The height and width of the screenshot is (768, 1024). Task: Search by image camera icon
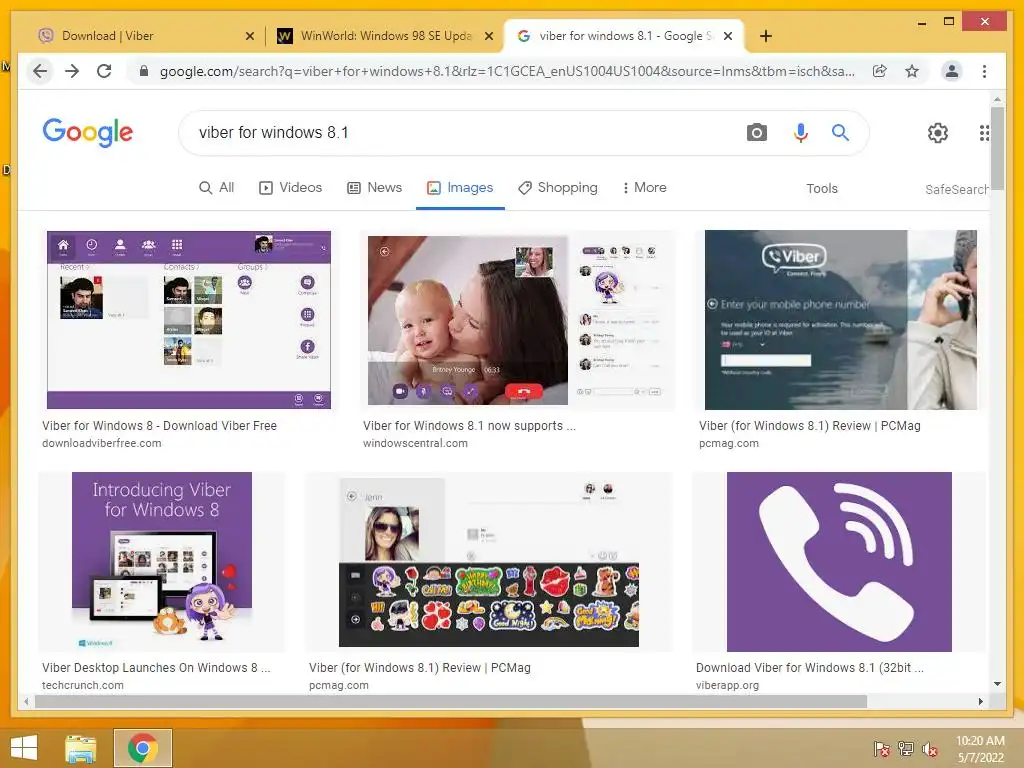[756, 133]
